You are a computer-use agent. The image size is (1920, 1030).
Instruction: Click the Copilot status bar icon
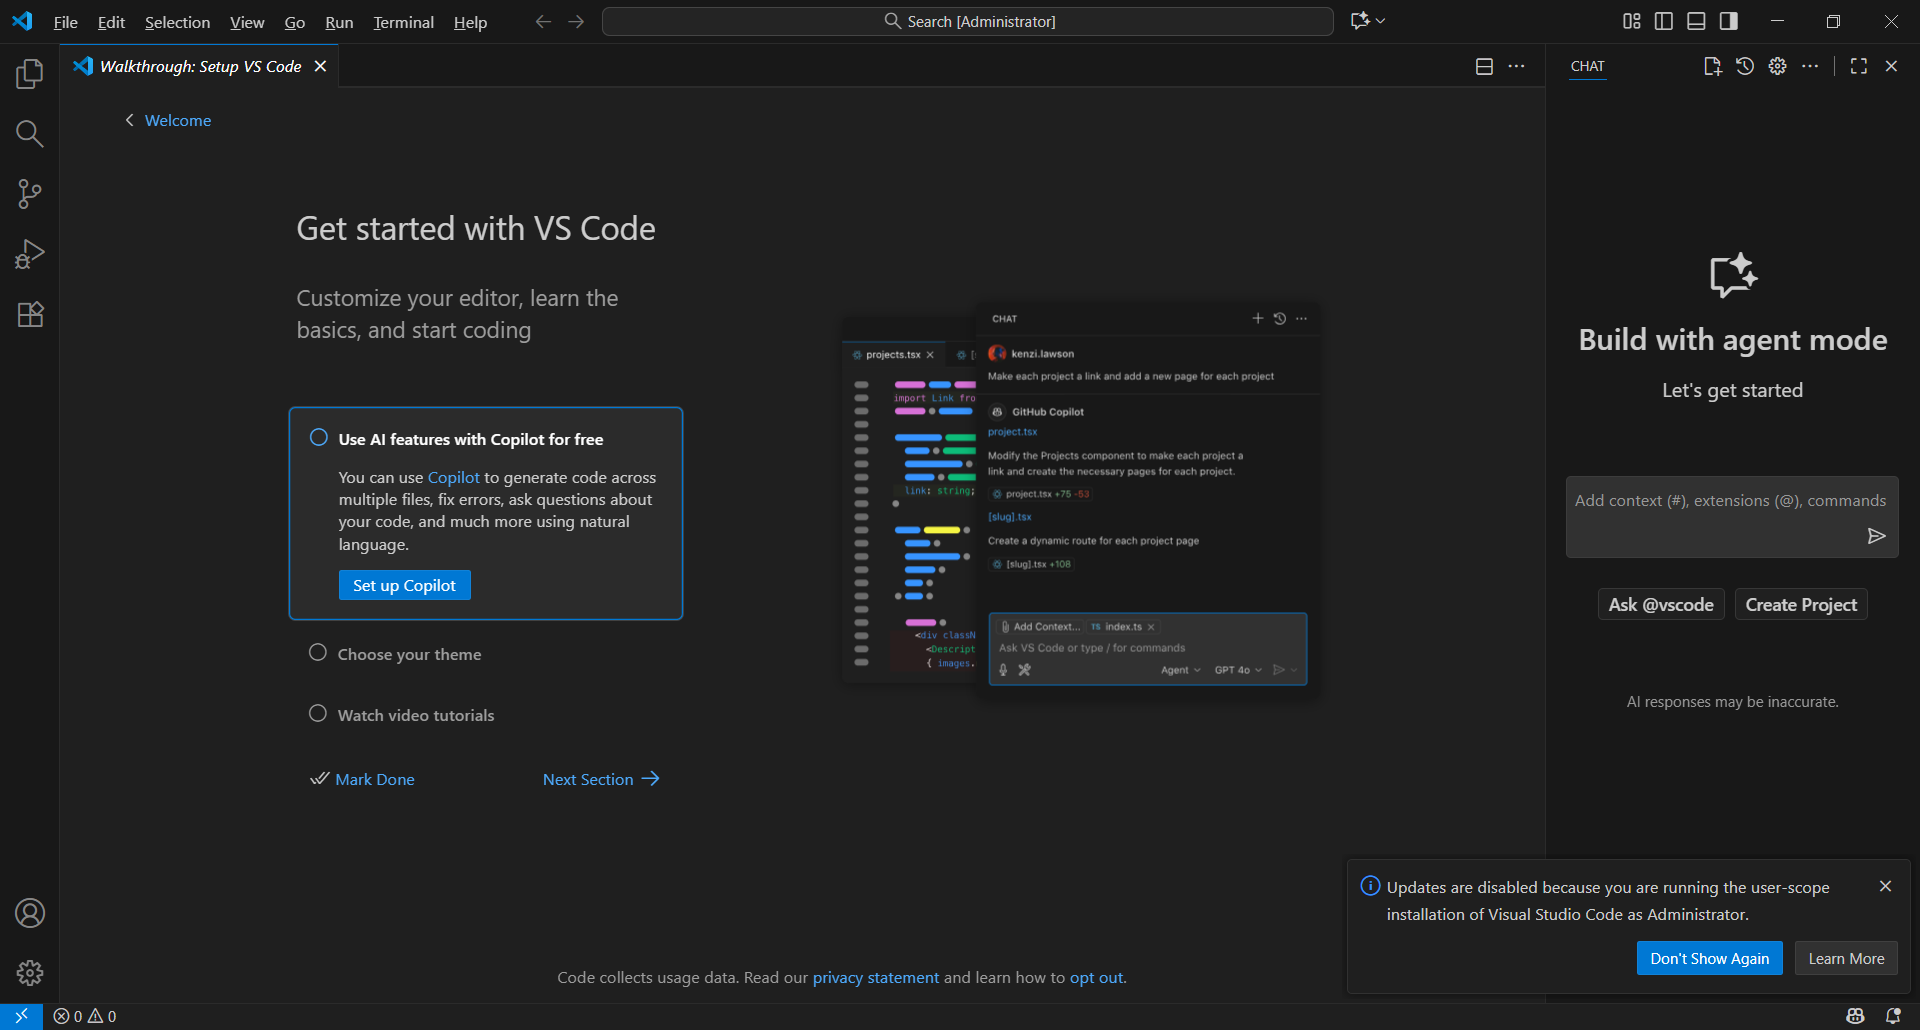click(1855, 1016)
